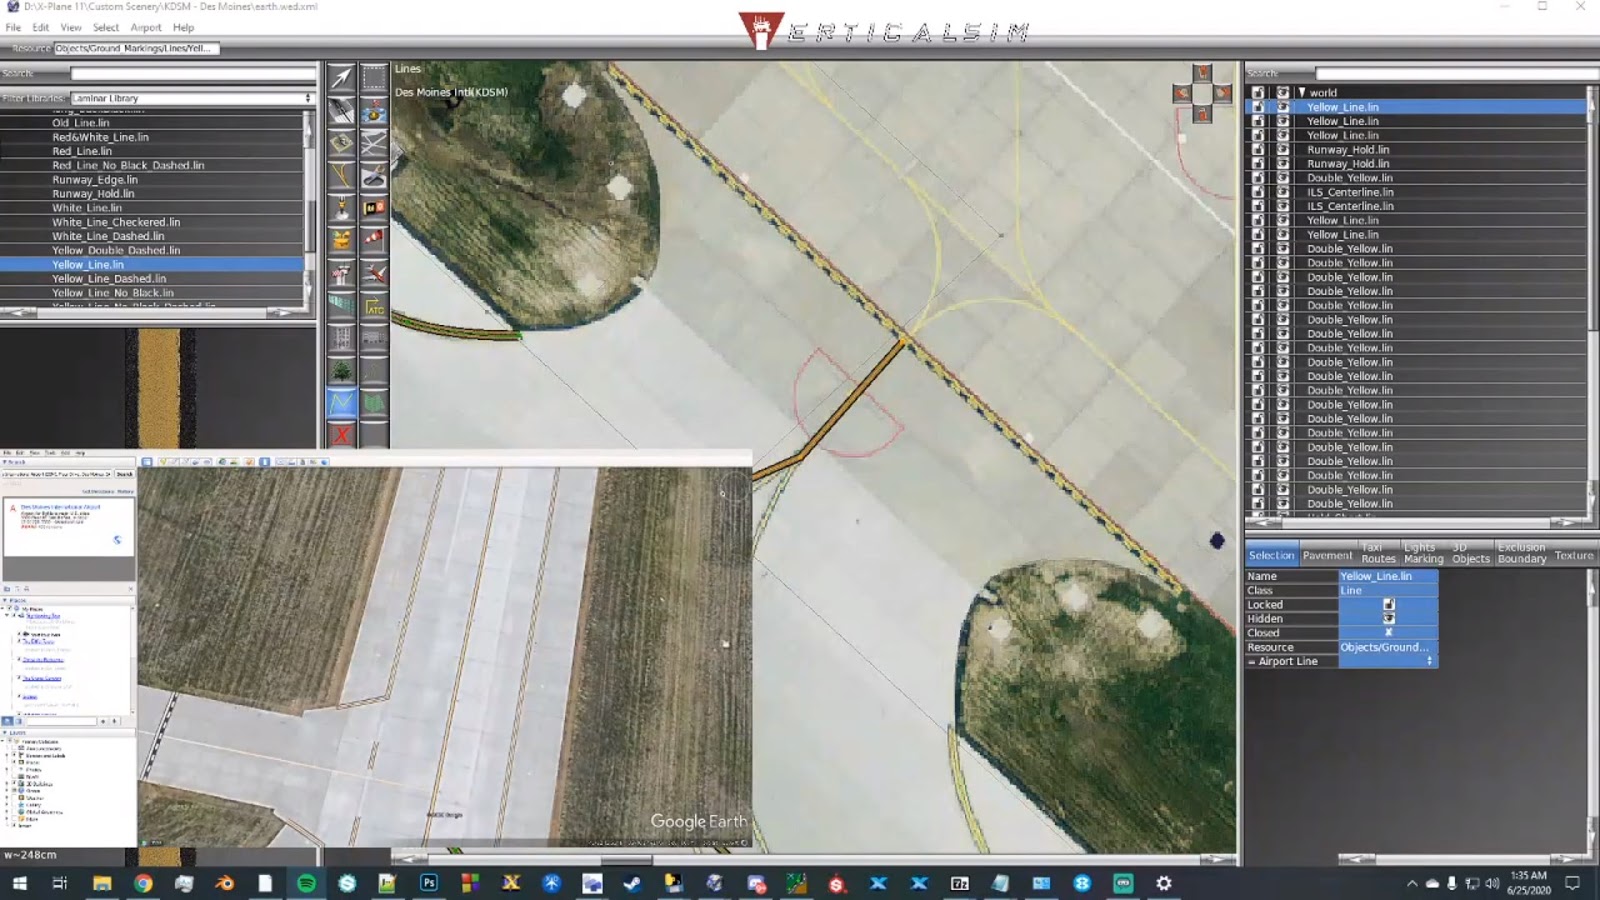Toggle eye on highlighted Yellow_Line.lin hierarchy row
1600x900 pixels.
(1282, 107)
